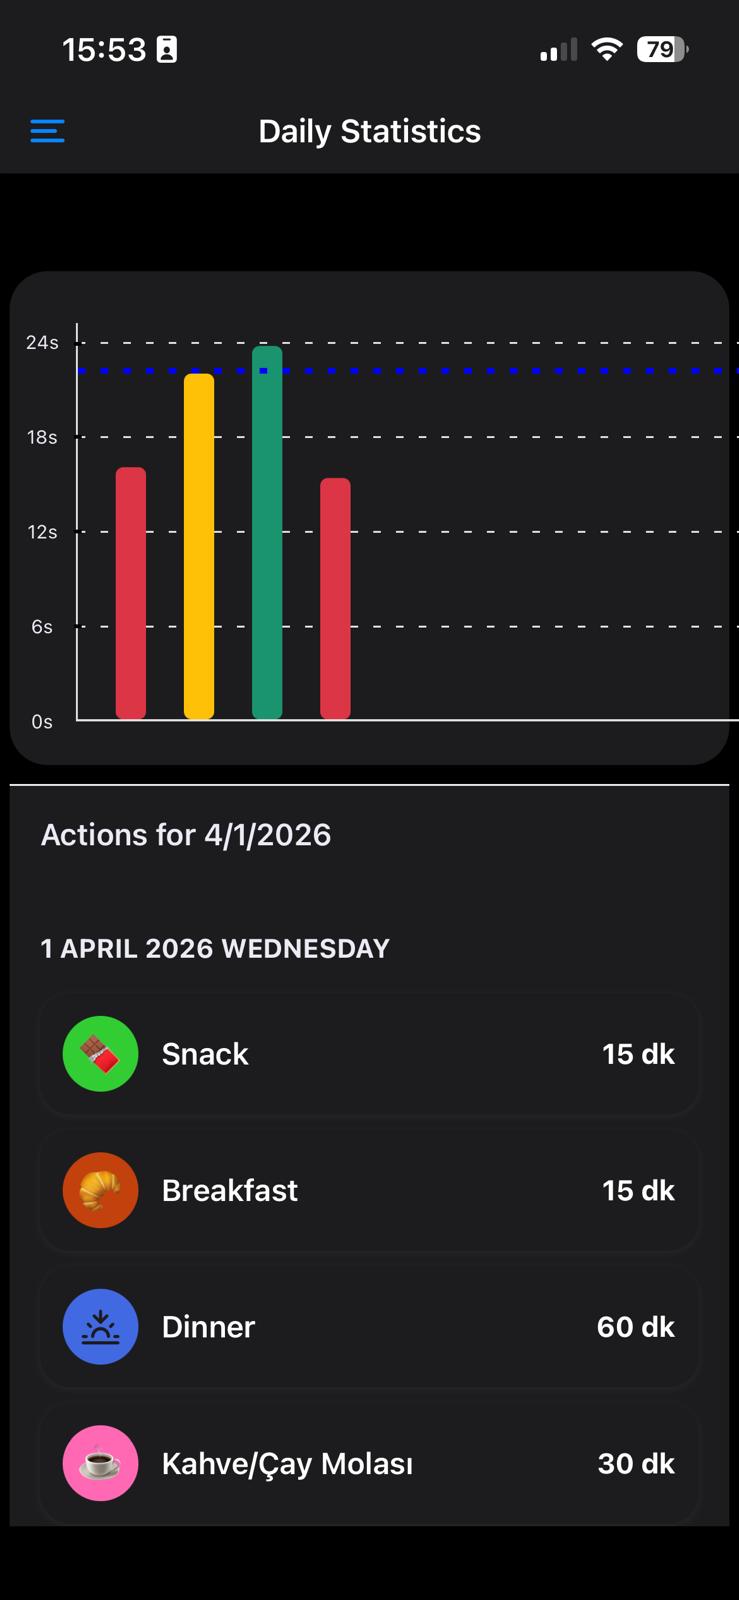Open the hamburger menu icon

(x=47, y=131)
